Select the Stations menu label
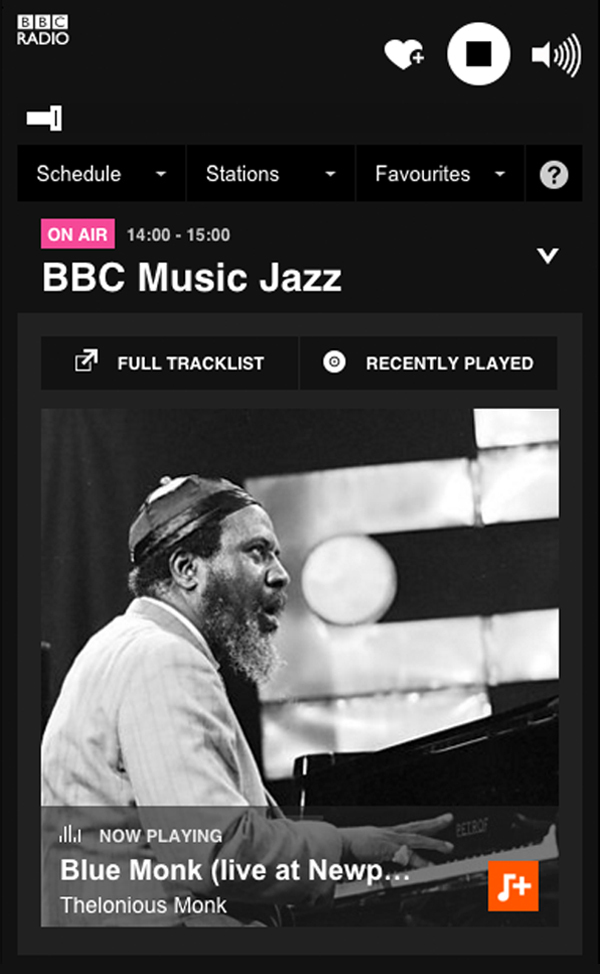 click(x=242, y=174)
